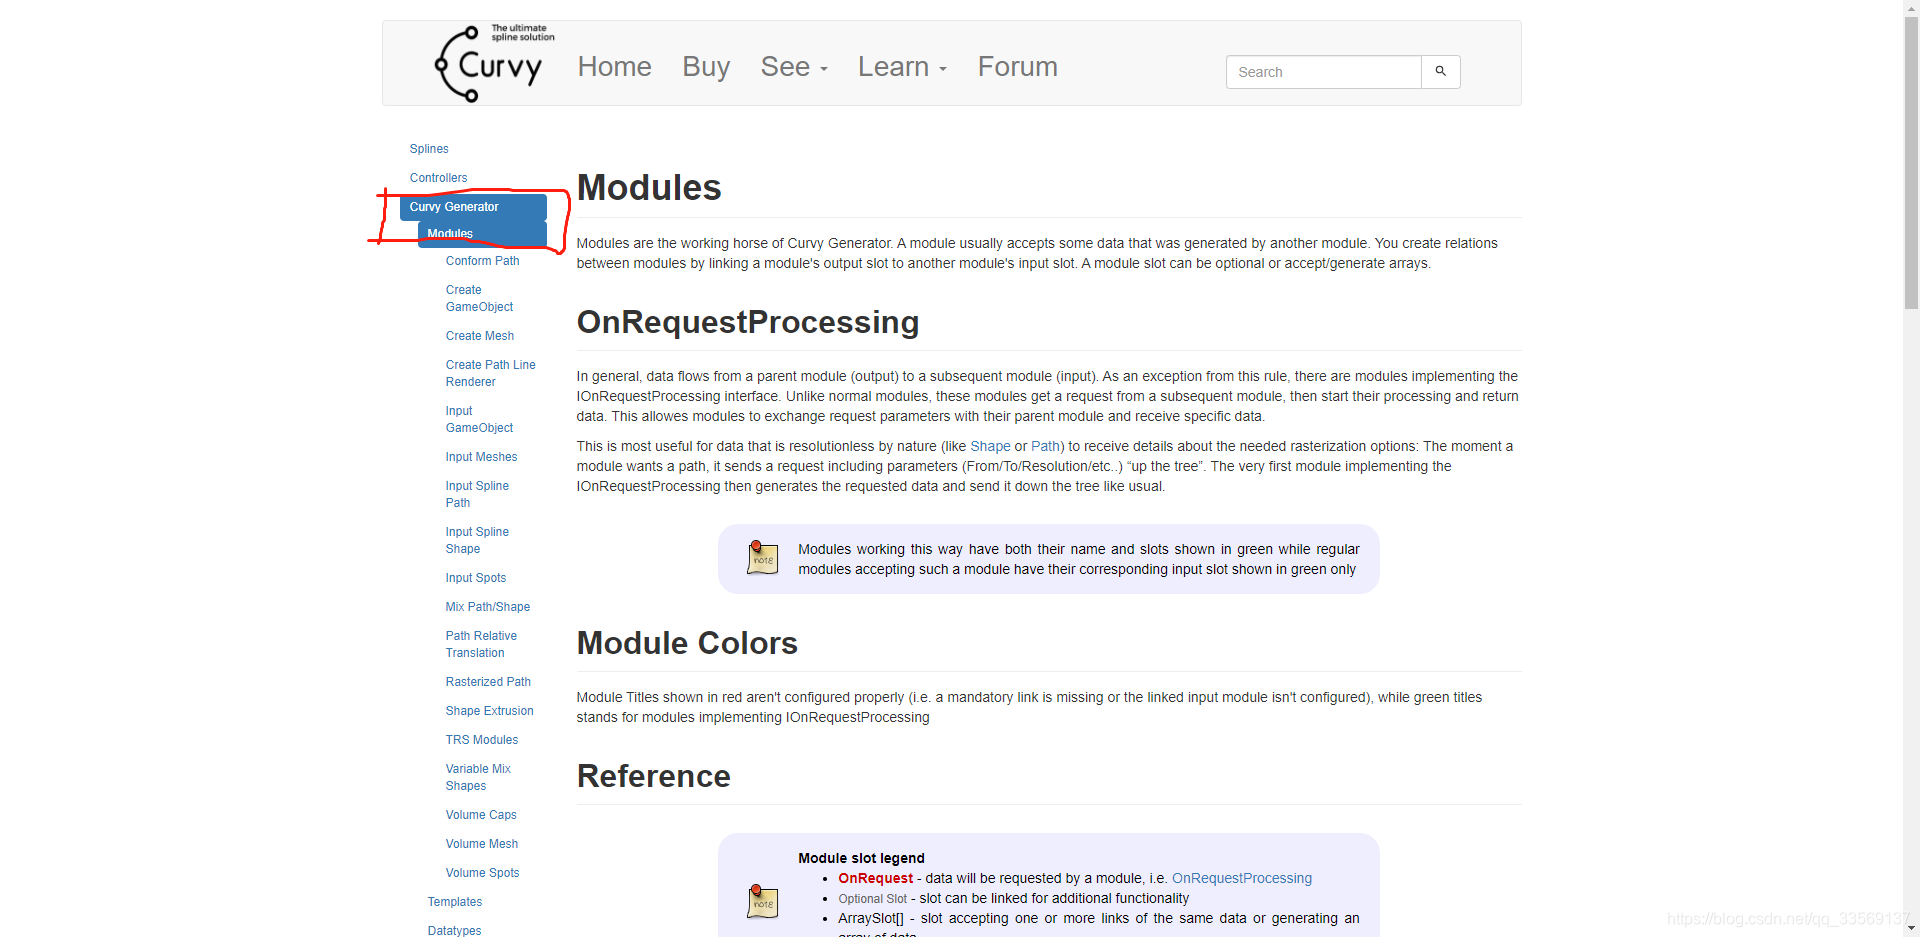This screenshot has width=1920, height=937.
Task: Open Volume Spots page
Action: click(482, 873)
